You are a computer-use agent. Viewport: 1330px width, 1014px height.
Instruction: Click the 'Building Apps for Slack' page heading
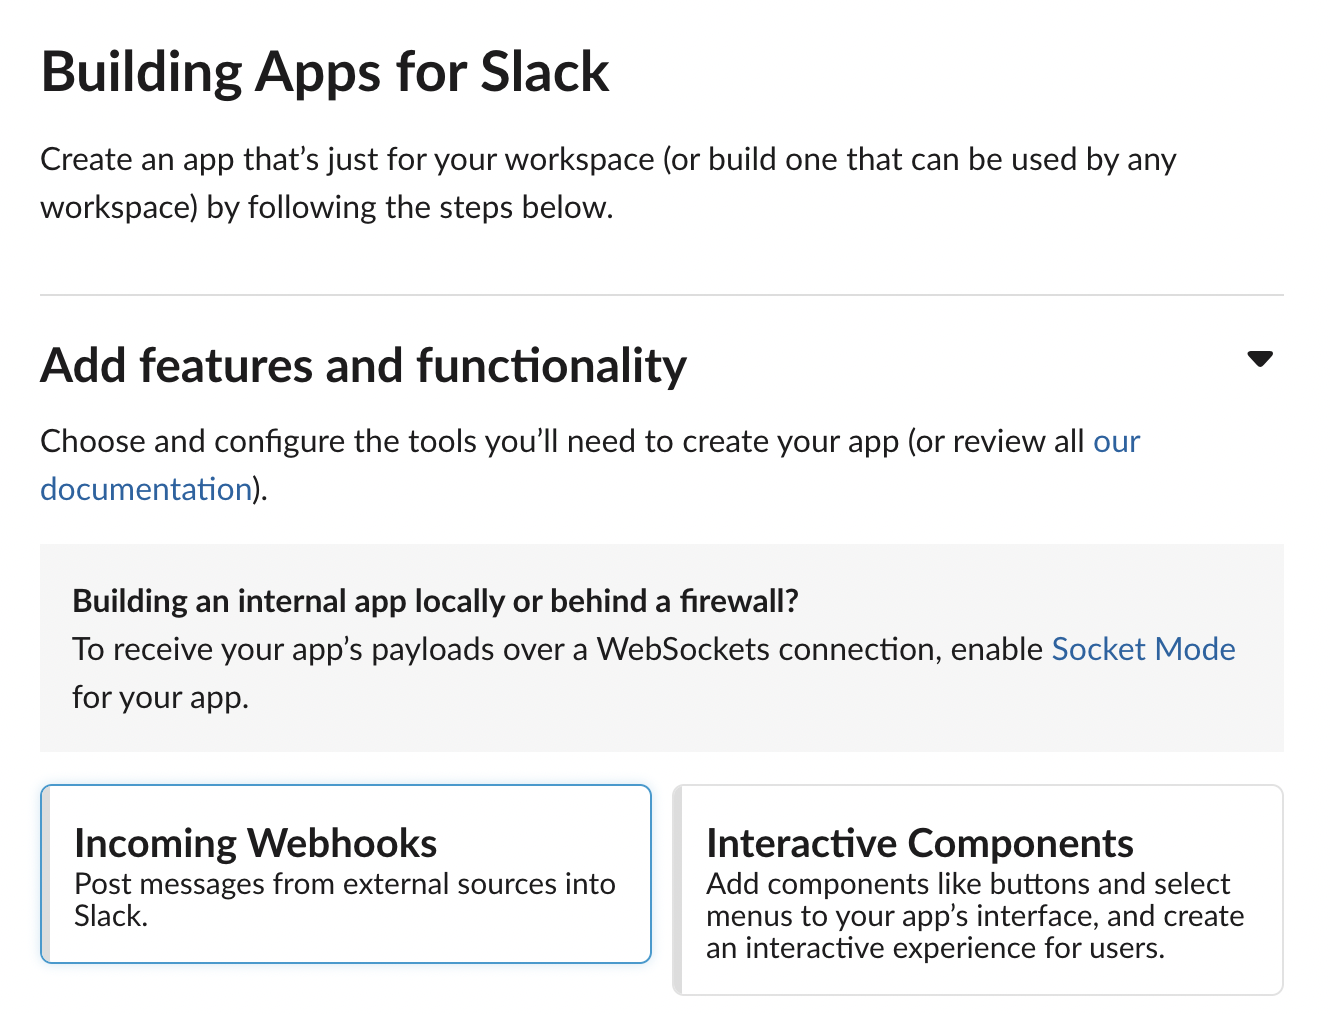click(x=325, y=72)
